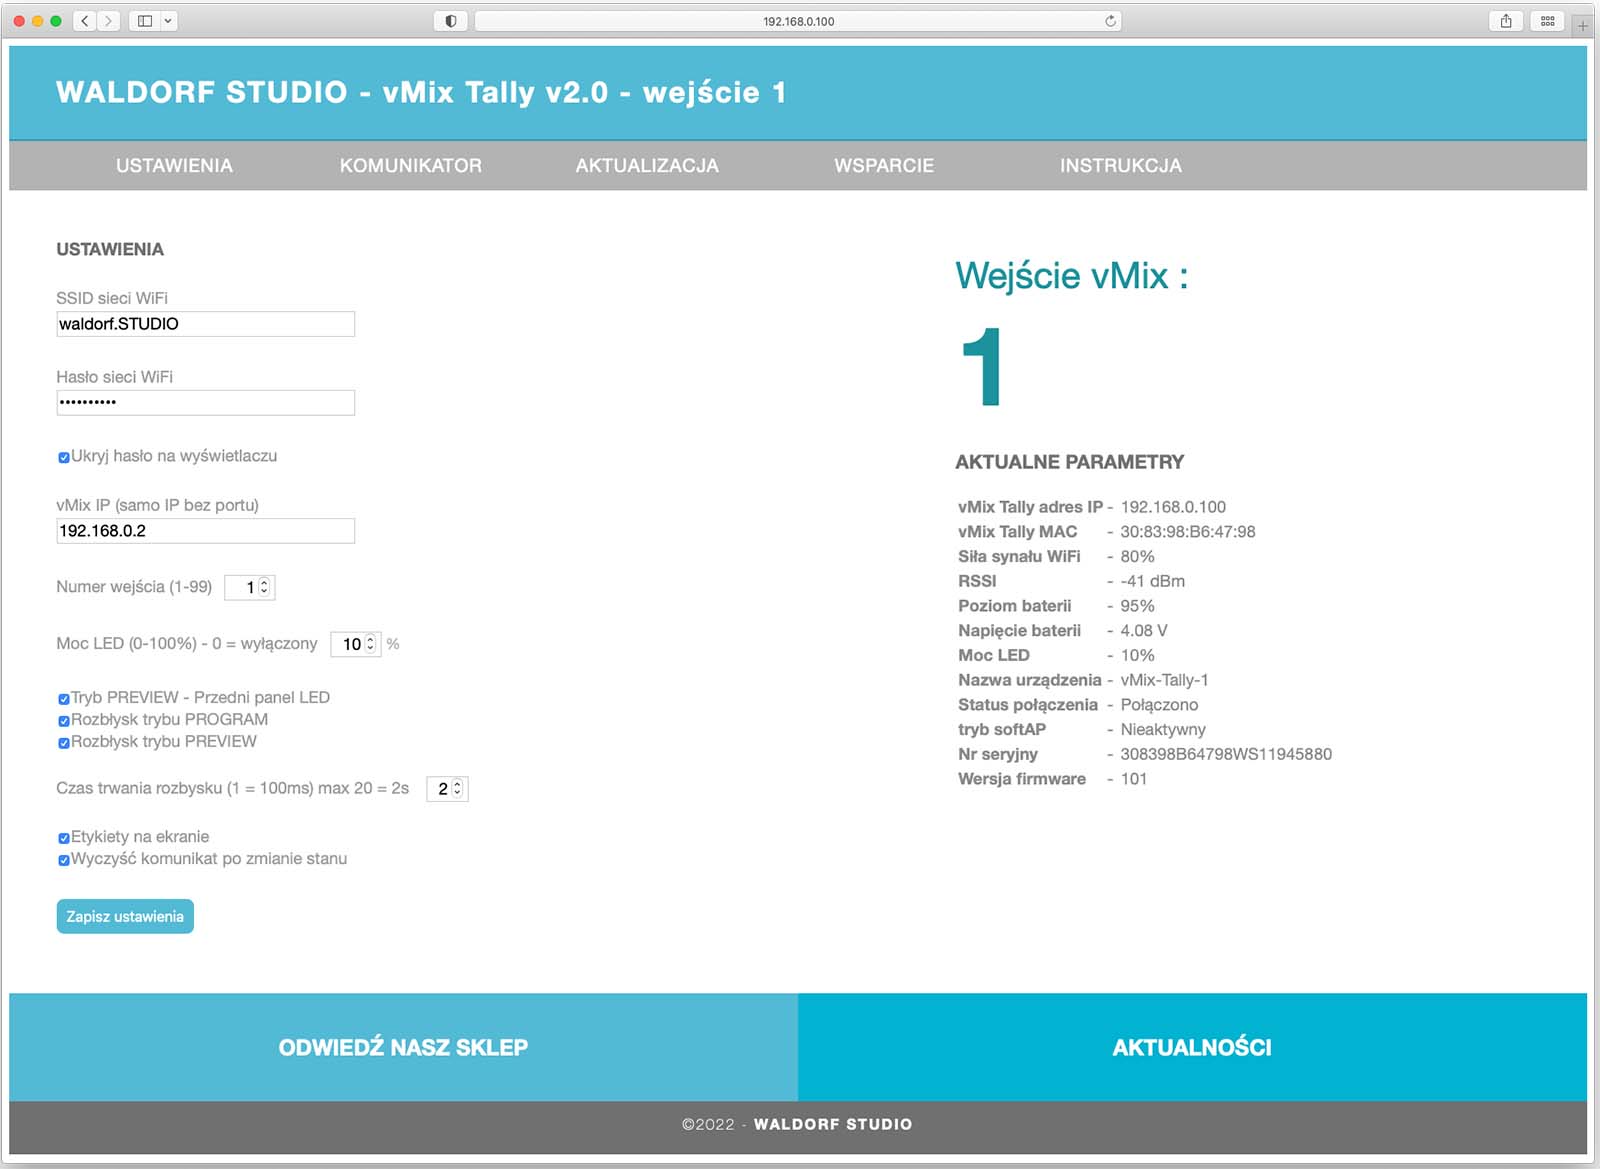Open the Share icon in toolbar
This screenshot has width=1600, height=1169.
point(1505,21)
